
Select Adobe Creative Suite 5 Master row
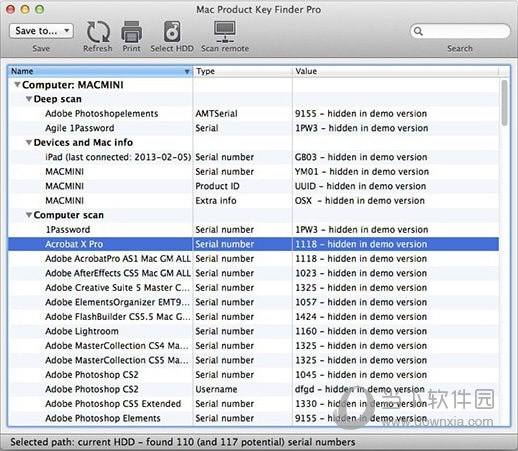click(x=253, y=288)
